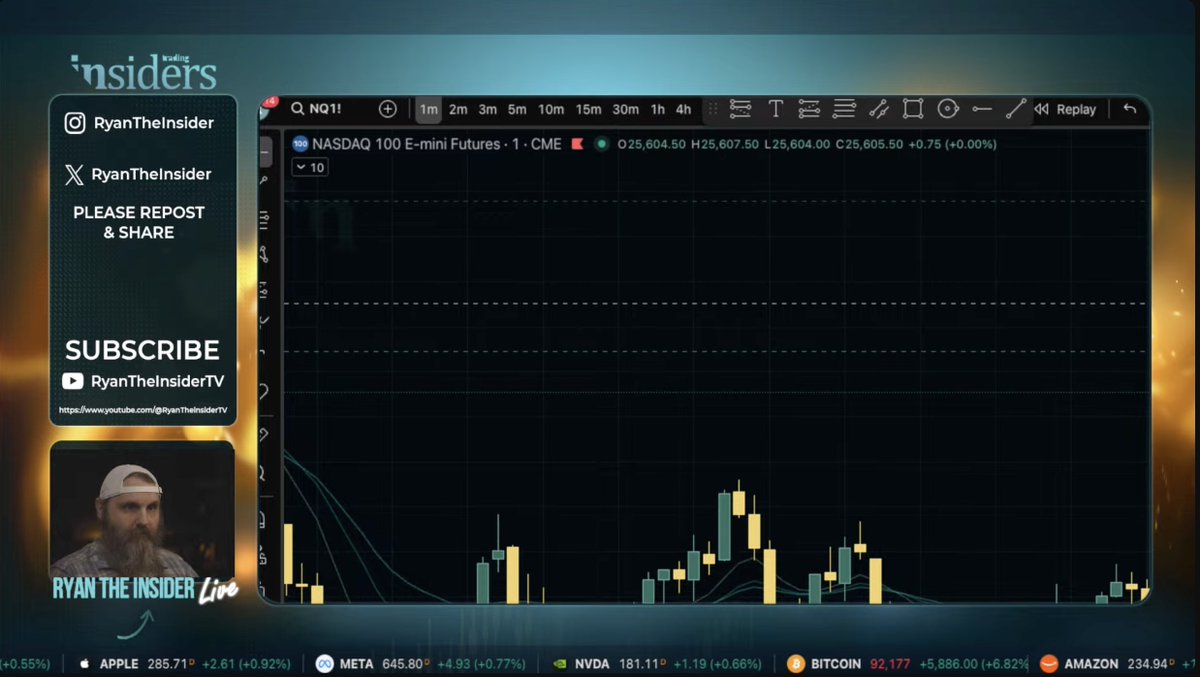Click the Instagram icon beside RyanTheInsider
Image resolution: width=1200 pixels, height=677 pixels.
click(x=75, y=123)
